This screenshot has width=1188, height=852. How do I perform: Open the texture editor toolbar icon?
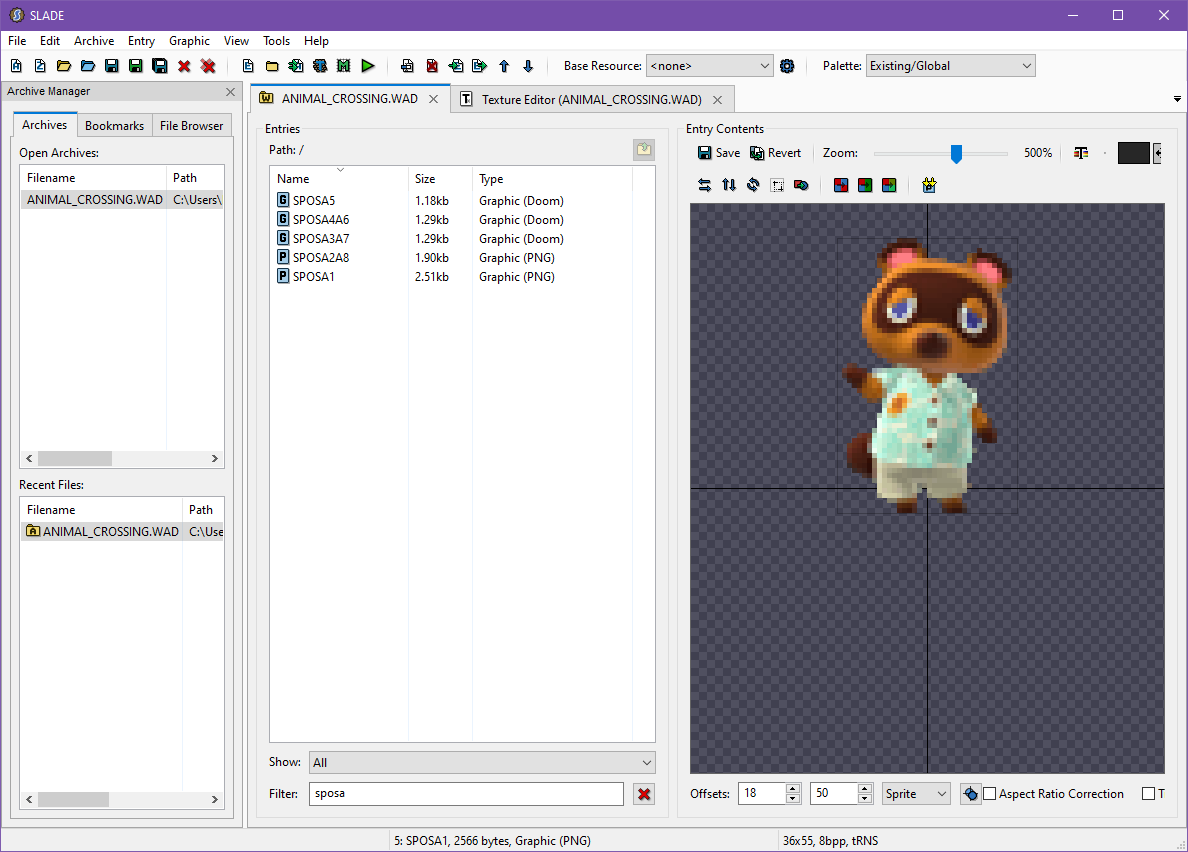[320, 66]
